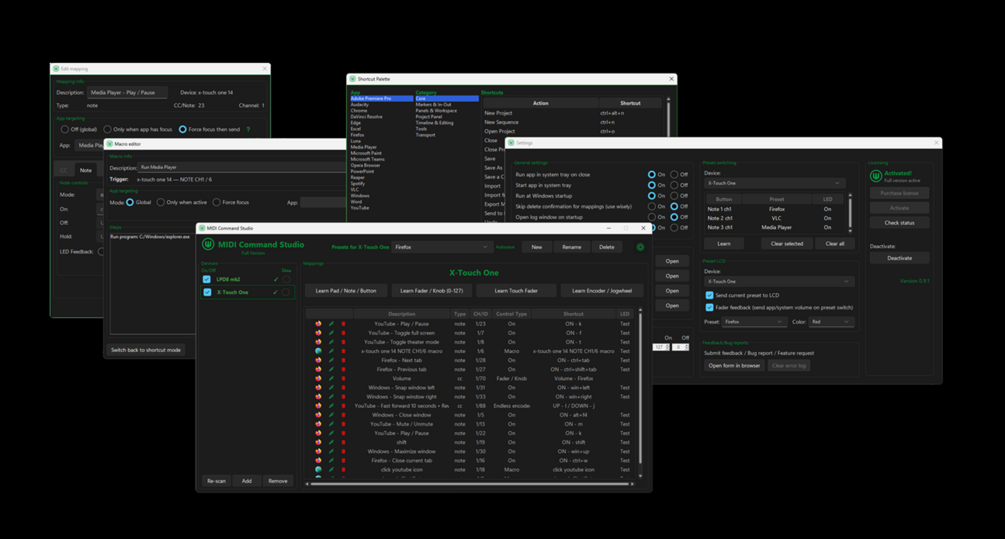Viewport: 1005px width, 539px height.
Task: Turn On Skip delete confirmation for mappings
Action: pyautogui.click(x=652, y=206)
